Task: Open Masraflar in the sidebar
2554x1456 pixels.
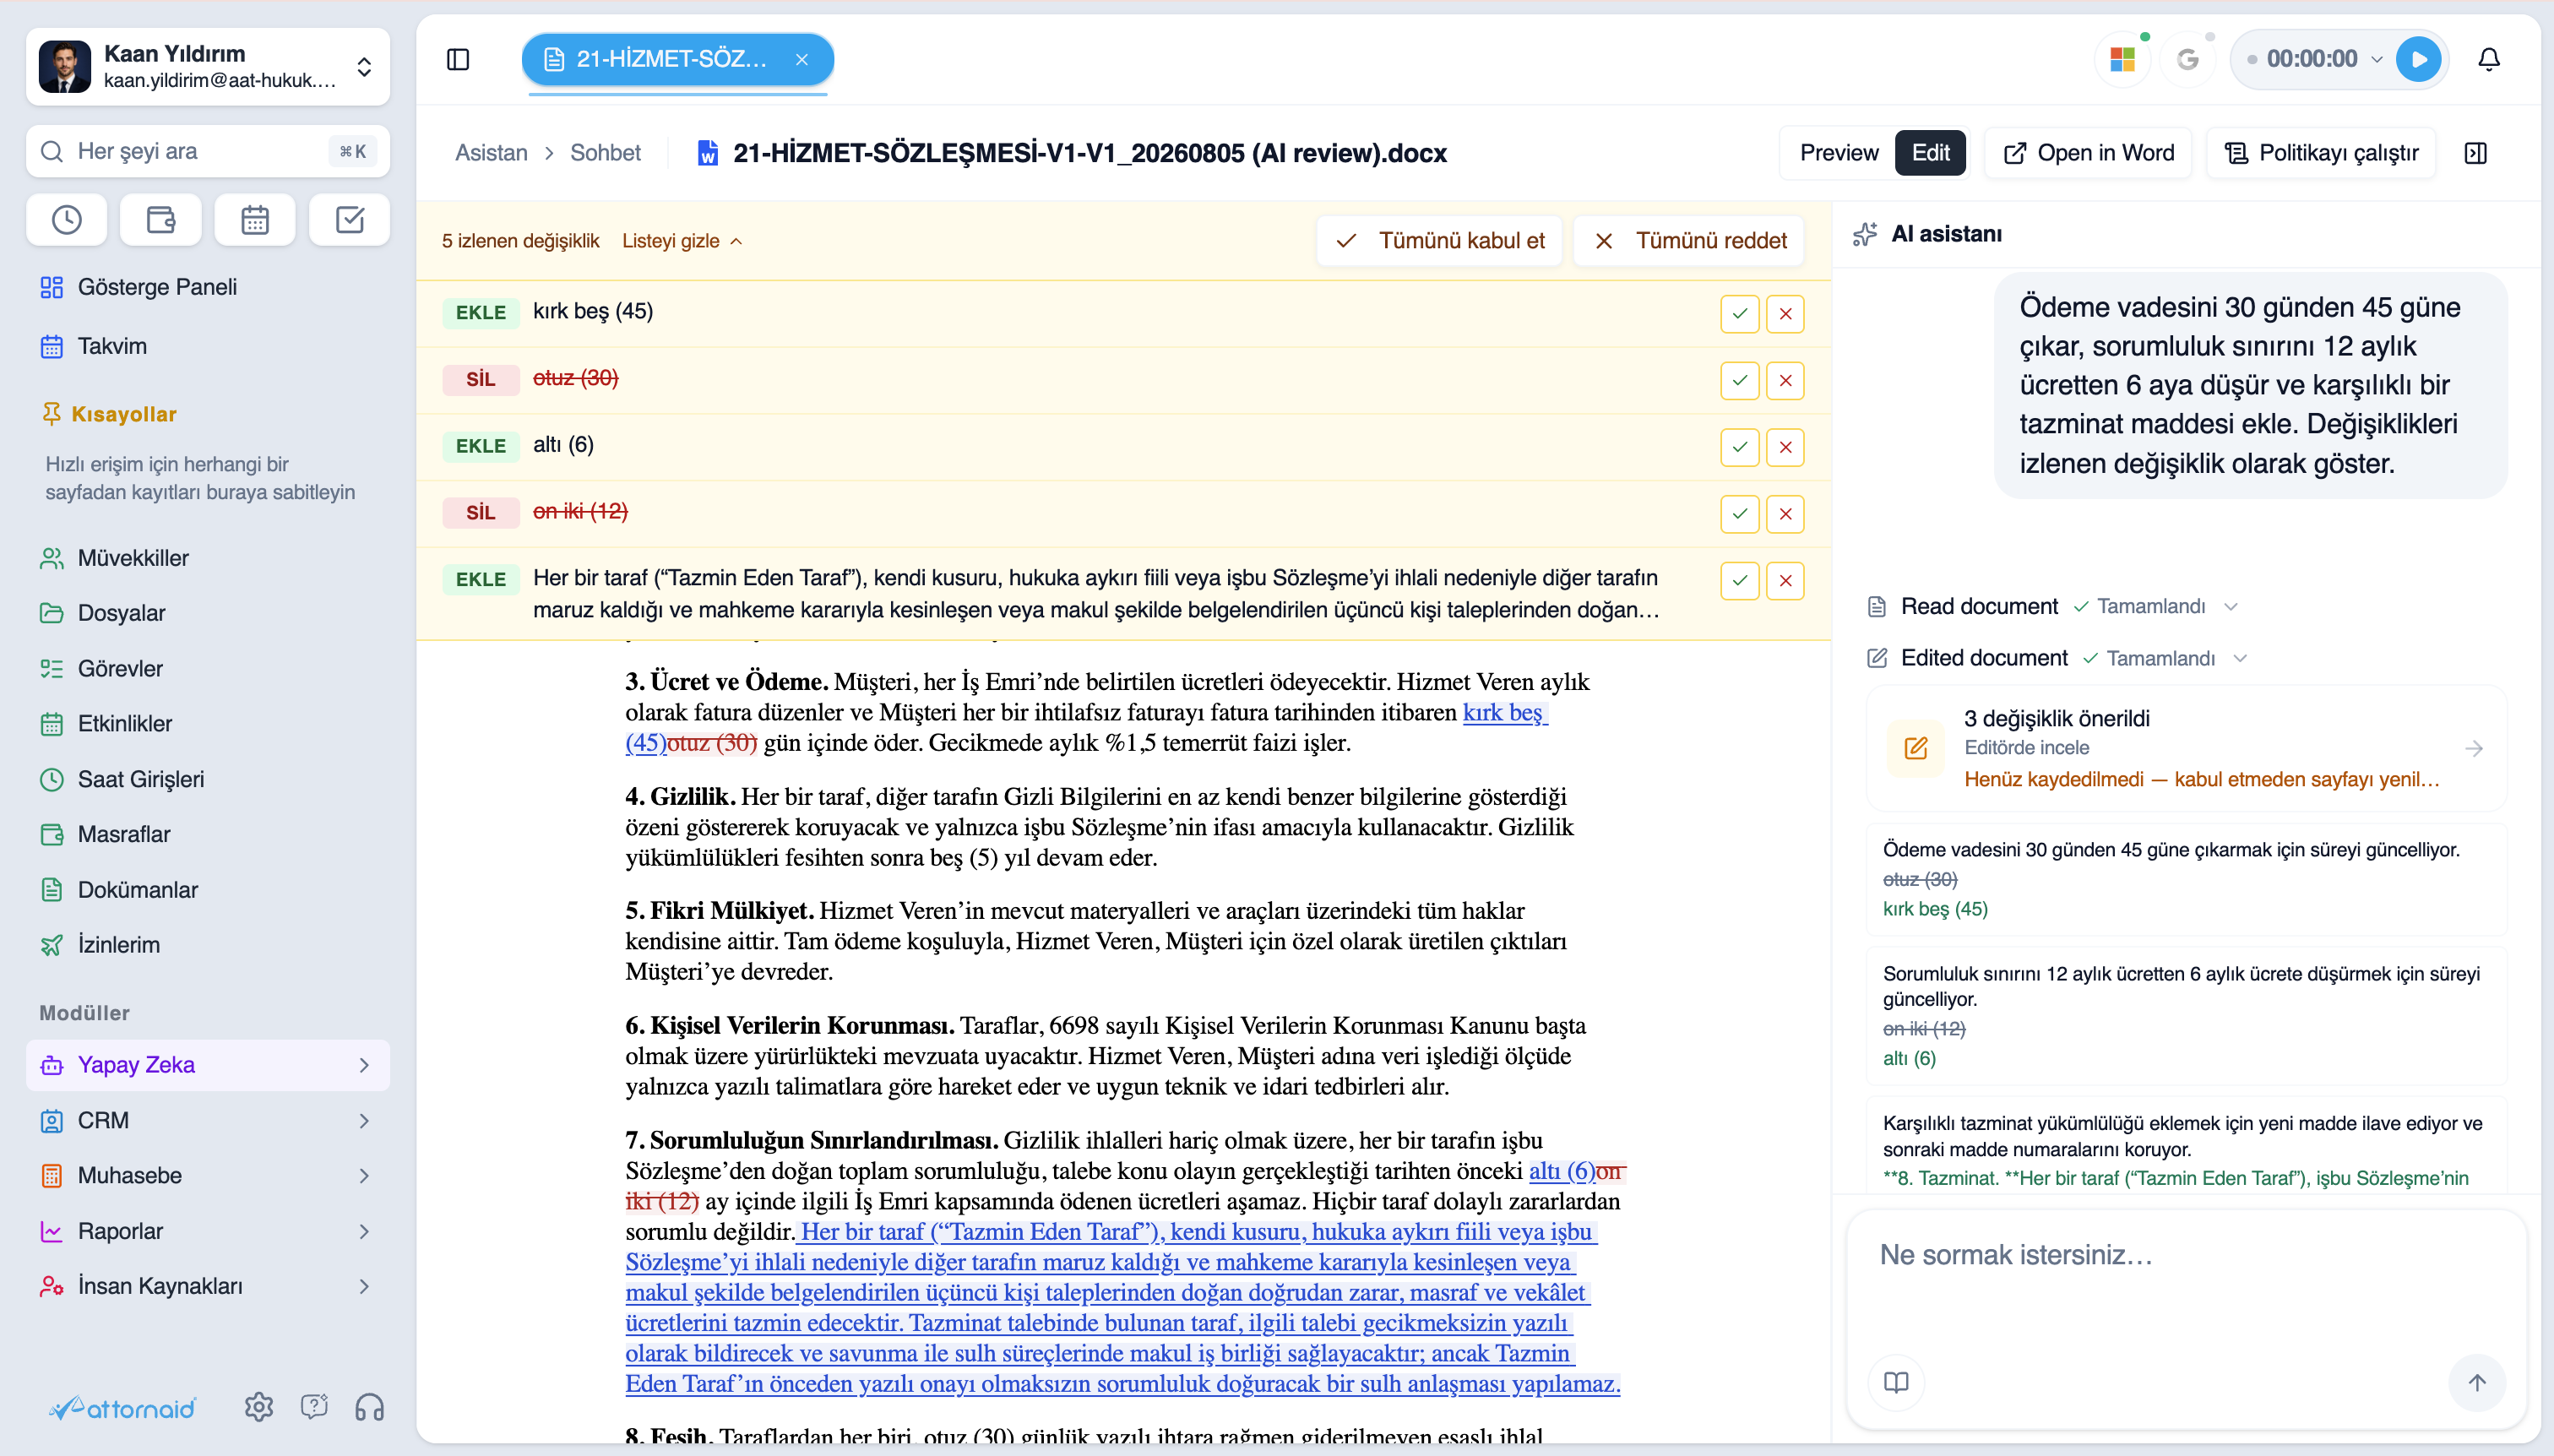Action: coord(208,834)
